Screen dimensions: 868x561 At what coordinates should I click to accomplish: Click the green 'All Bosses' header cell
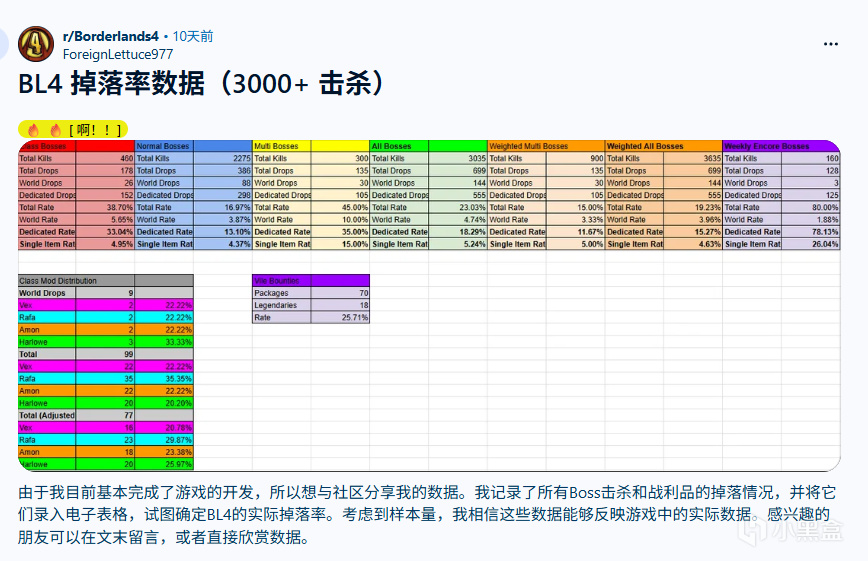[x=399, y=146]
